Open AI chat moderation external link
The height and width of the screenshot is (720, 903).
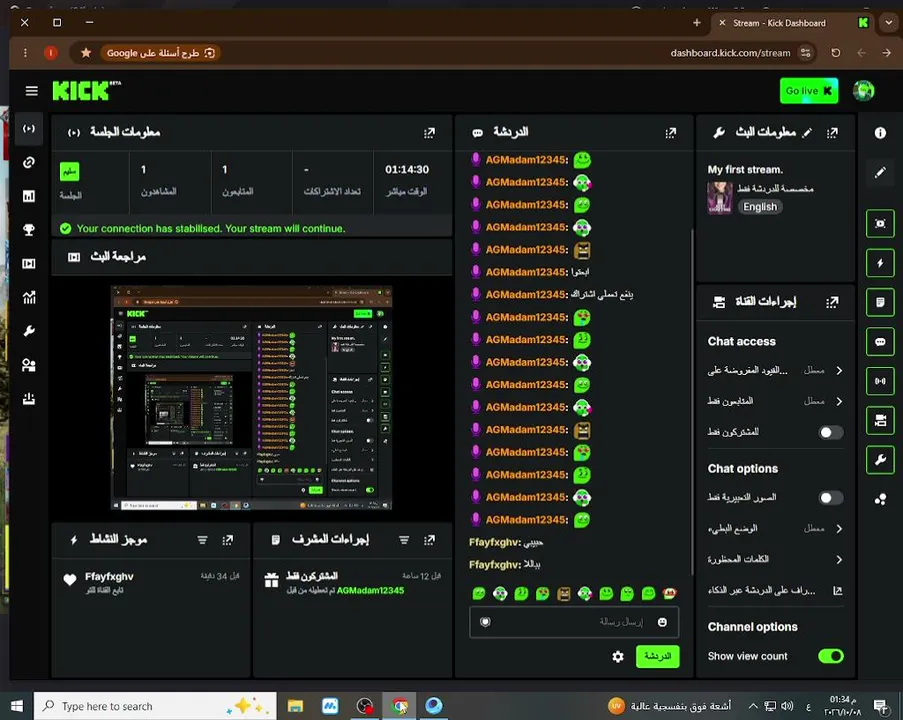click(x=838, y=590)
